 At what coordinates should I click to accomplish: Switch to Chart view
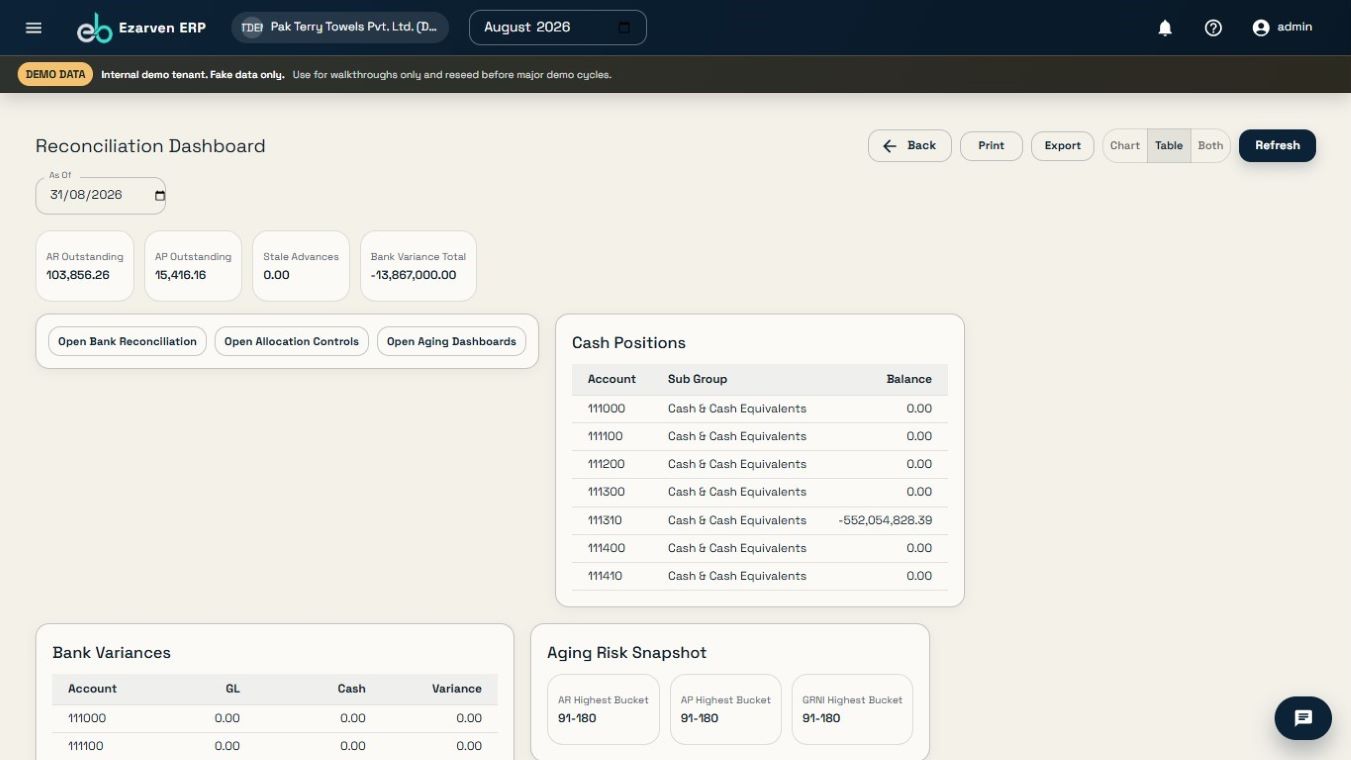pyautogui.click(x=1125, y=146)
